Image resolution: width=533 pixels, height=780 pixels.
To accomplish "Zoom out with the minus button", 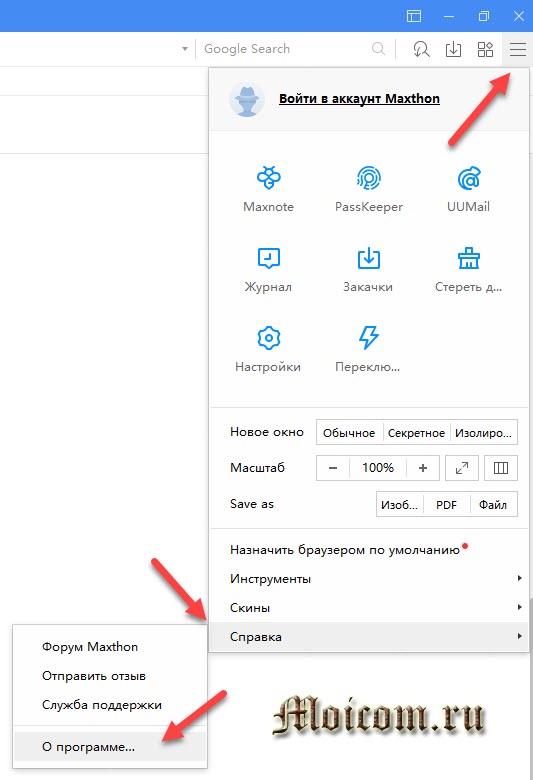I will click(x=333, y=468).
